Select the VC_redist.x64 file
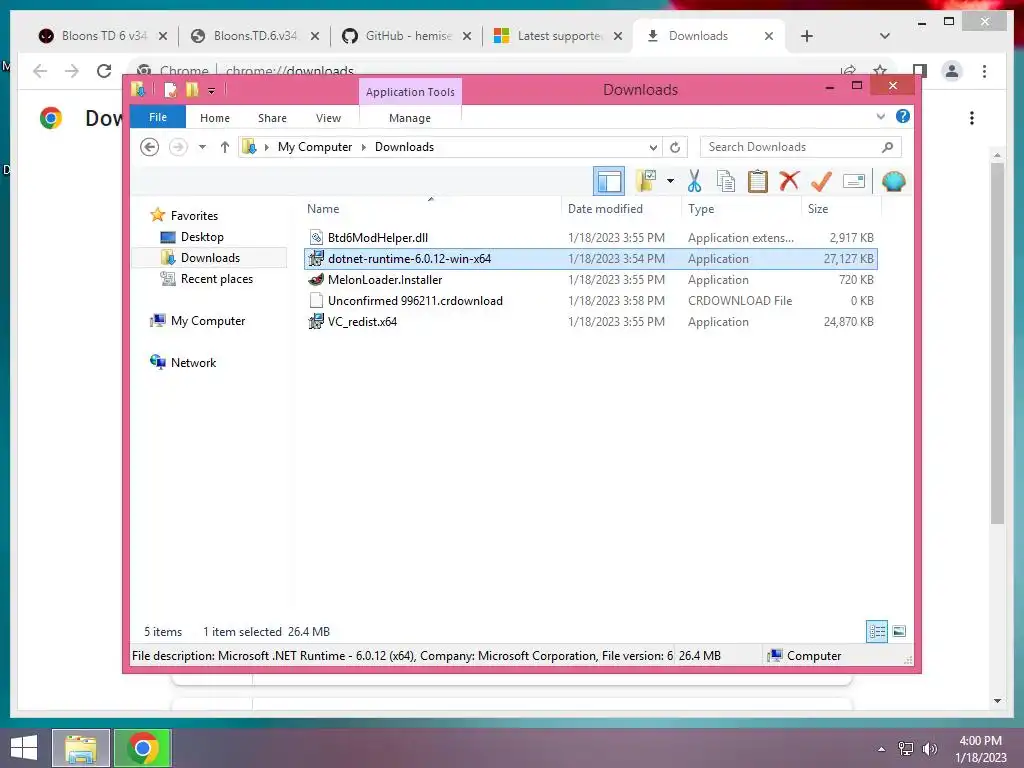The height and width of the screenshot is (768, 1024). tap(590, 321)
